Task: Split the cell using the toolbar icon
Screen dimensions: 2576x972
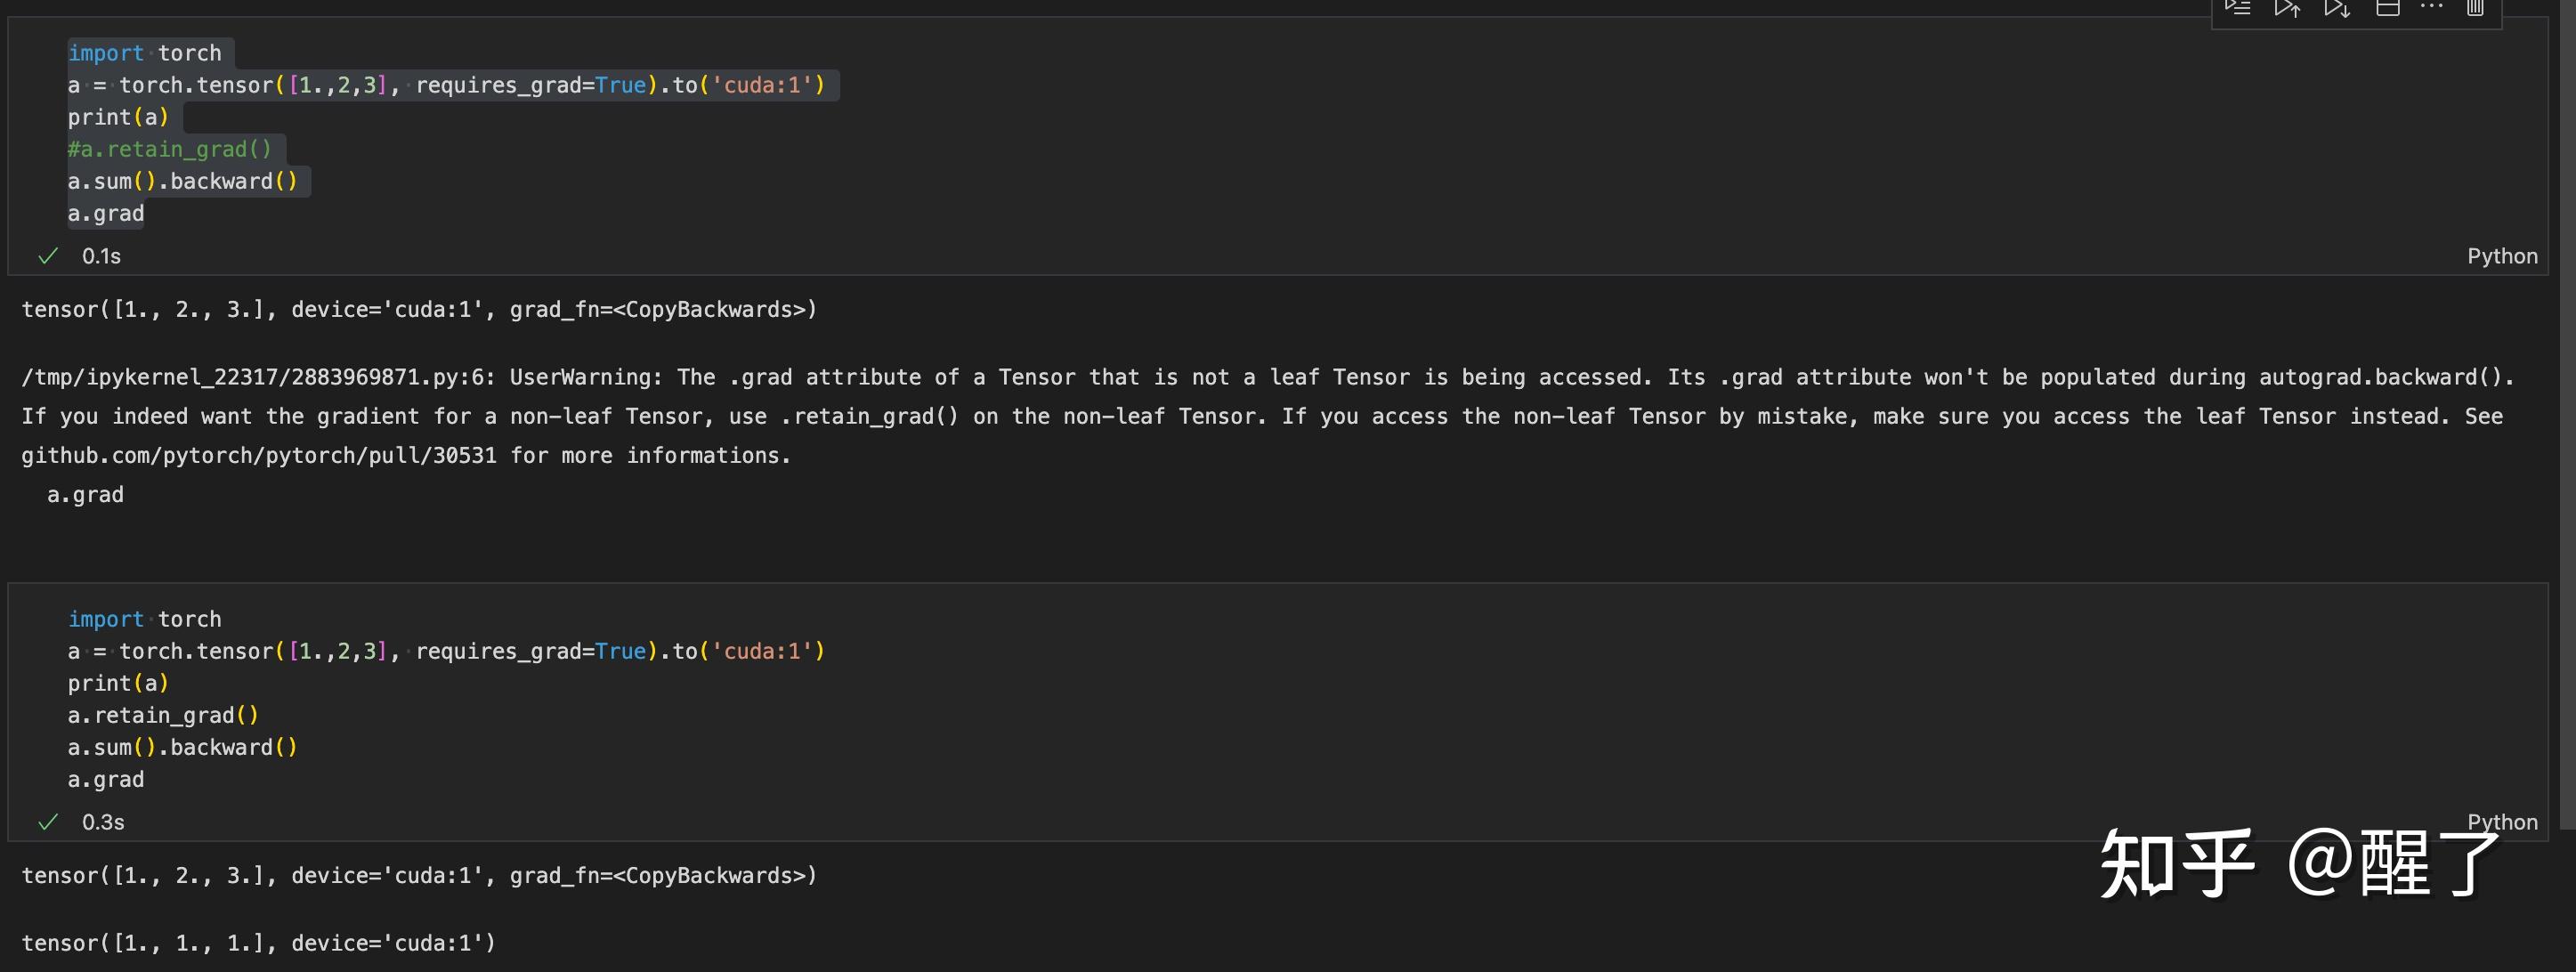Action: point(2388,8)
